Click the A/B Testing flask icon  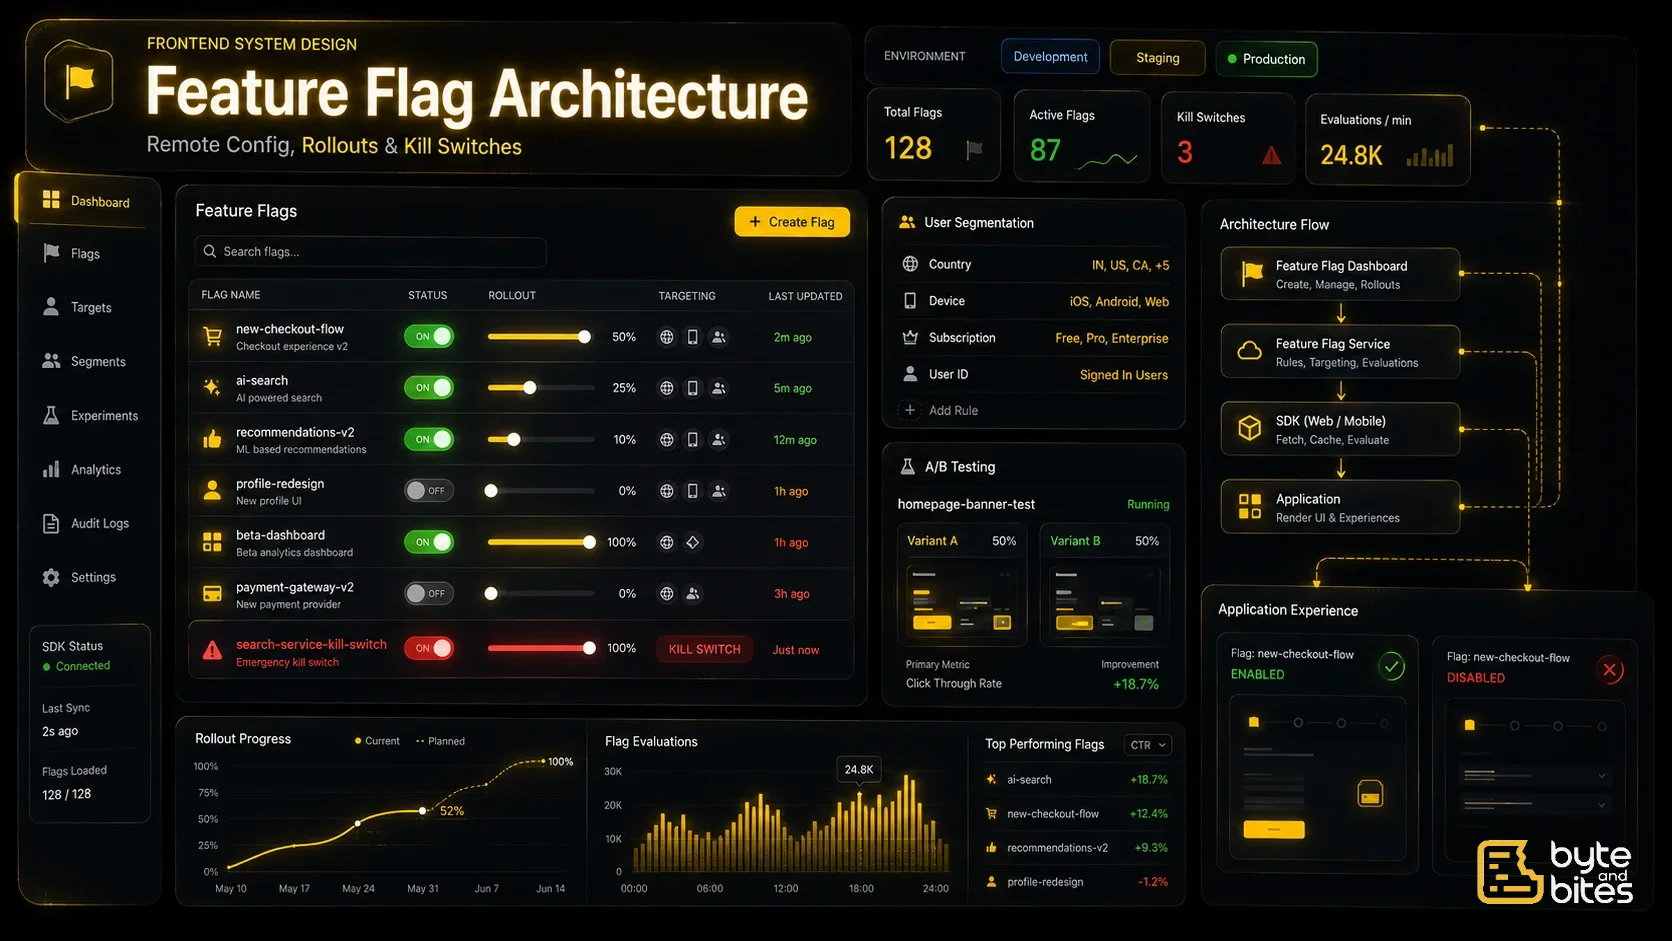point(907,466)
